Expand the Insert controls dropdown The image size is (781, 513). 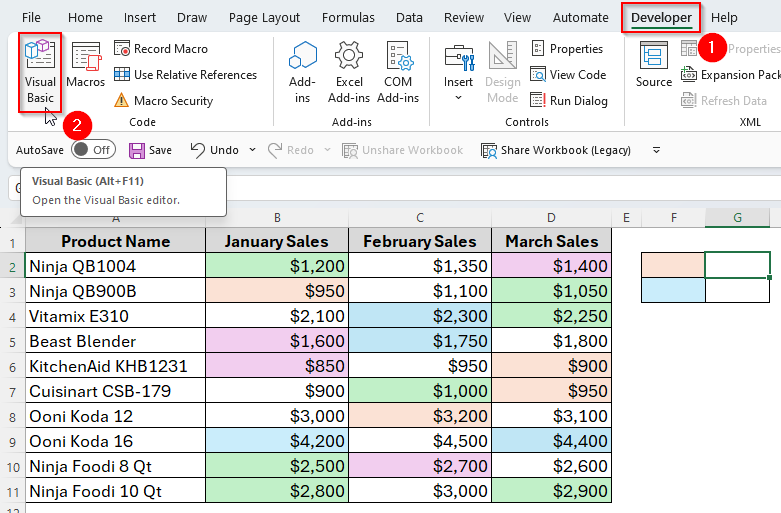point(459,97)
